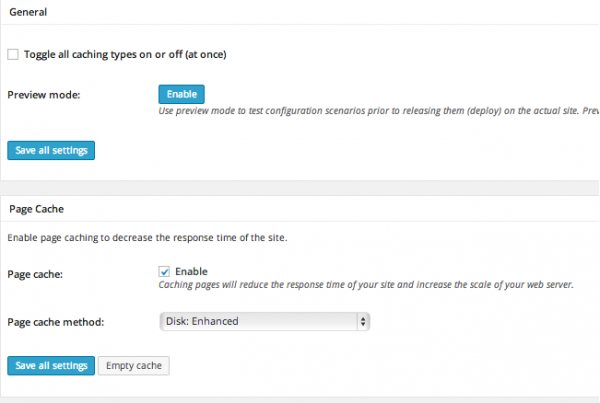This screenshot has width=600, height=403.
Task: Tick the Toggle all caching types checkbox
Action: point(12,54)
